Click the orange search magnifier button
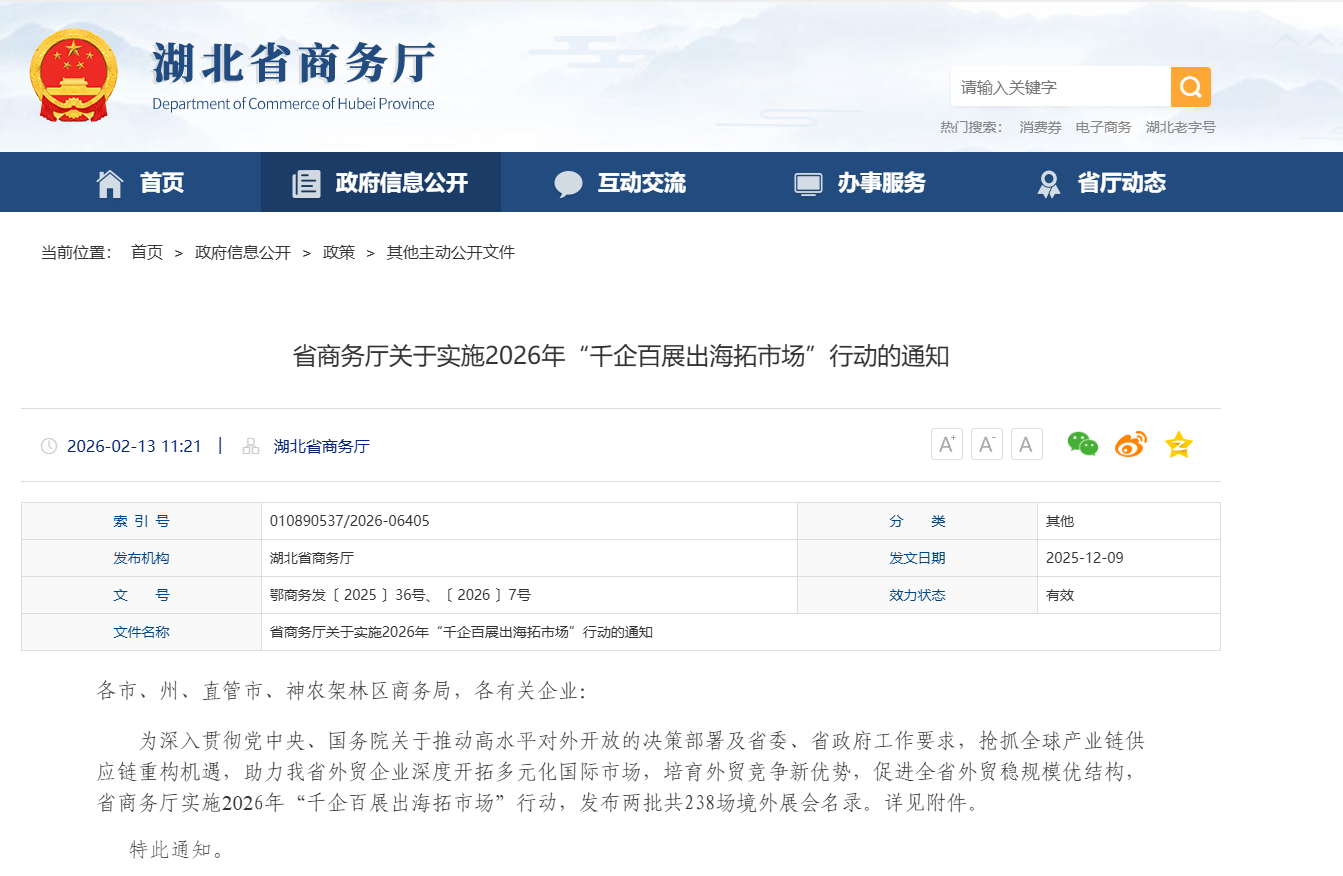 tap(1190, 87)
